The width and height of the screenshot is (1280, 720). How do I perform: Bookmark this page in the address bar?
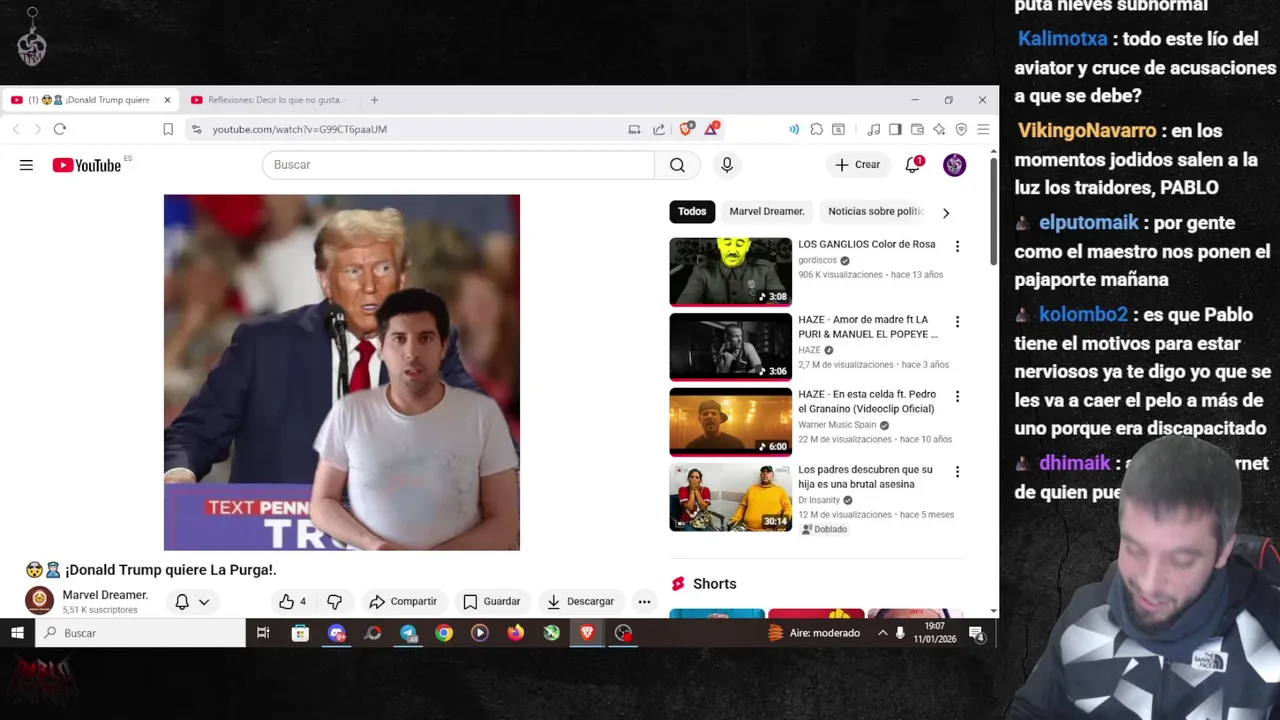point(168,129)
